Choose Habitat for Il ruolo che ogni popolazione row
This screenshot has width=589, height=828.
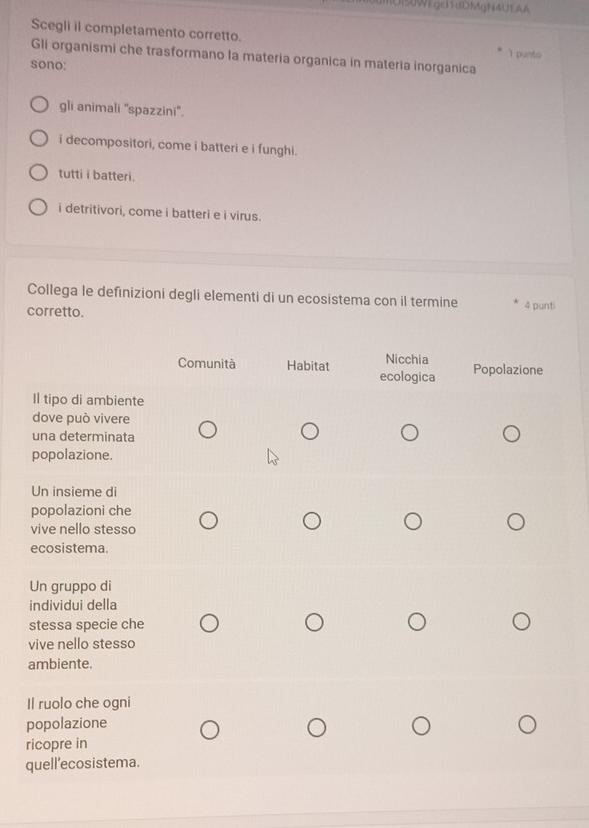click(x=316, y=728)
